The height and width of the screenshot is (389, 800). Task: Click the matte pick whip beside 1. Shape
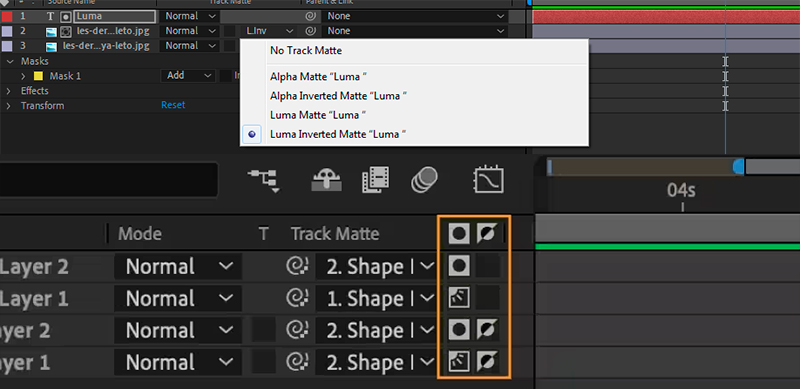[297, 299]
